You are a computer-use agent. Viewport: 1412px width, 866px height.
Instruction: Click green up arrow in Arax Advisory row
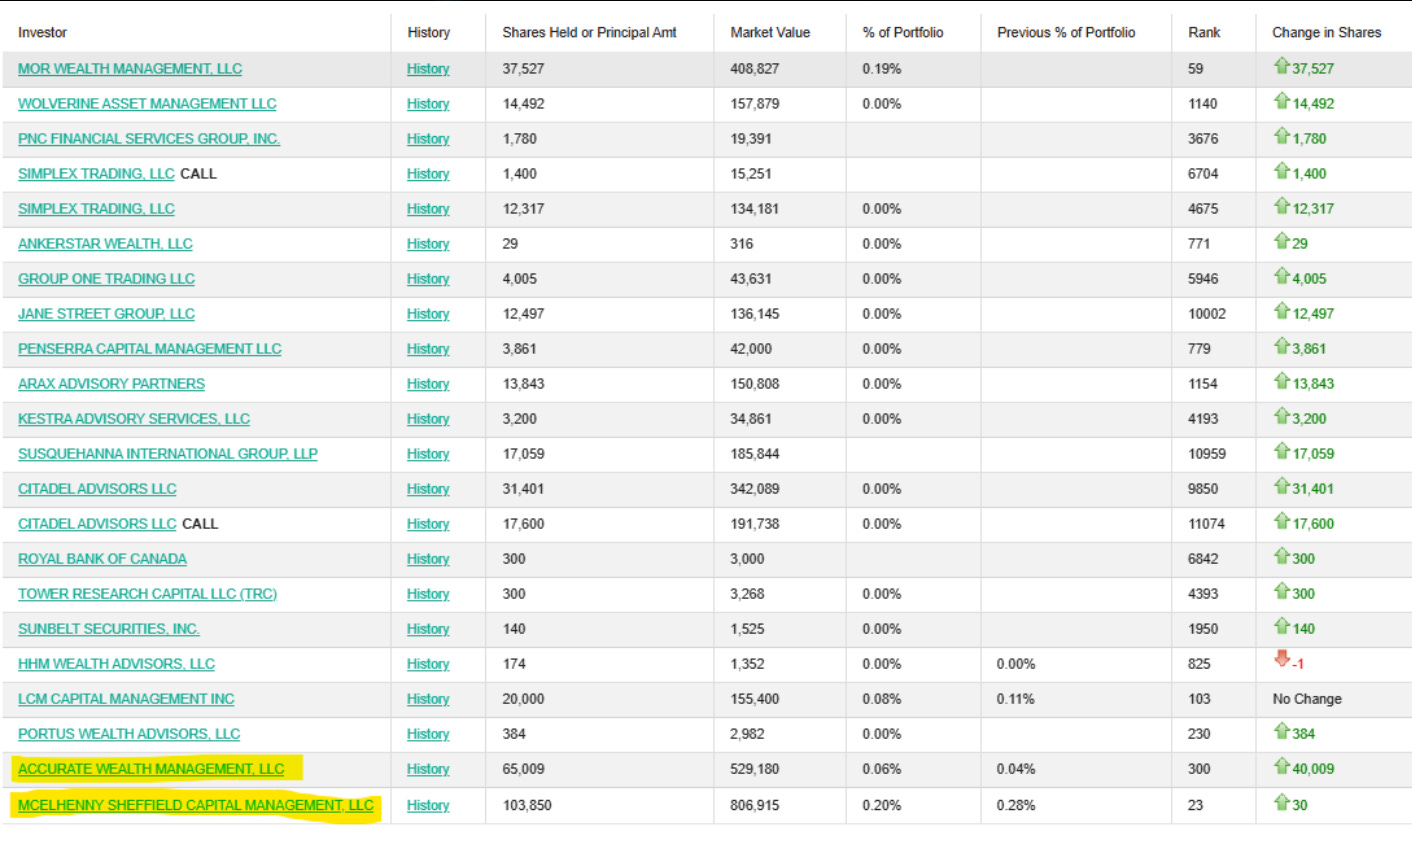1281,381
